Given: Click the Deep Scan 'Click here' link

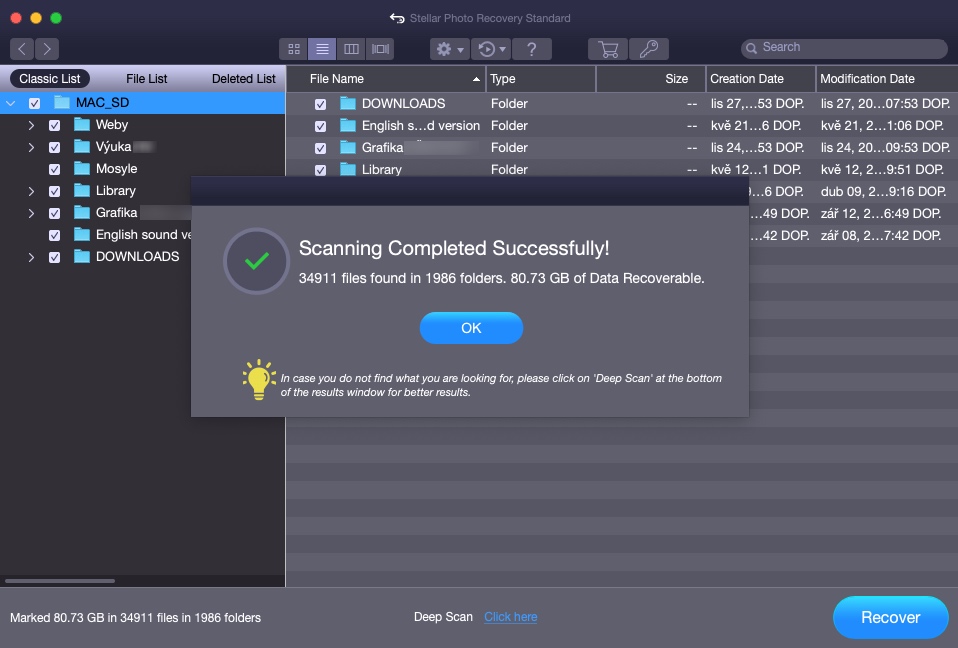Looking at the screenshot, I should click(511, 617).
